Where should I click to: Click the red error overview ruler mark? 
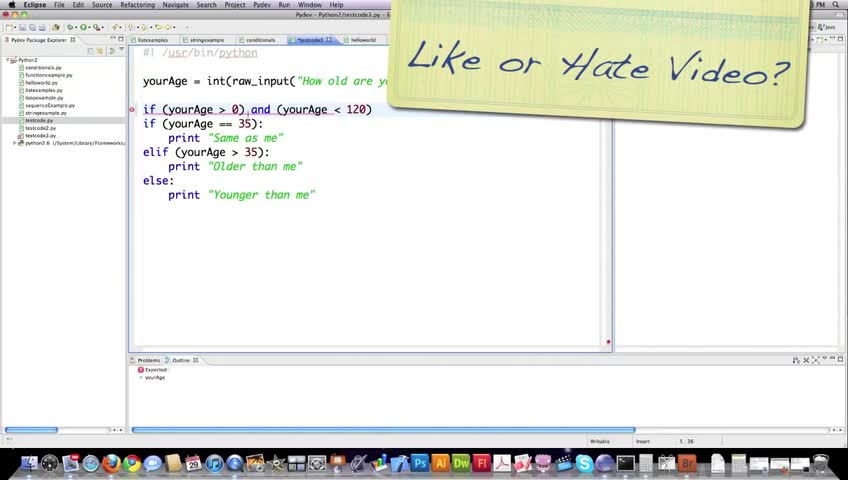(608, 342)
